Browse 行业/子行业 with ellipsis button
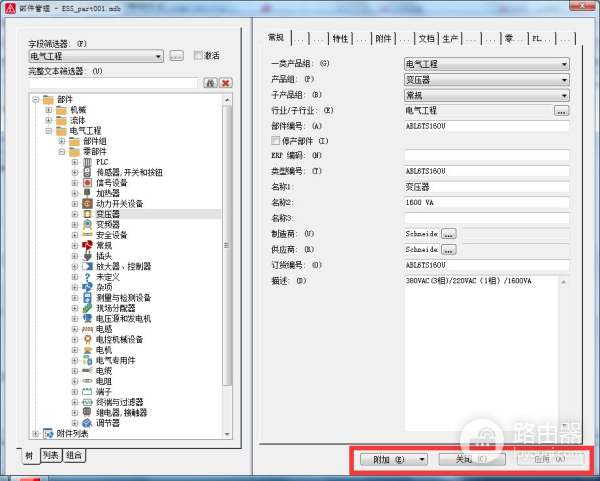This screenshot has width=600, height=481. [x=561, y=111]
